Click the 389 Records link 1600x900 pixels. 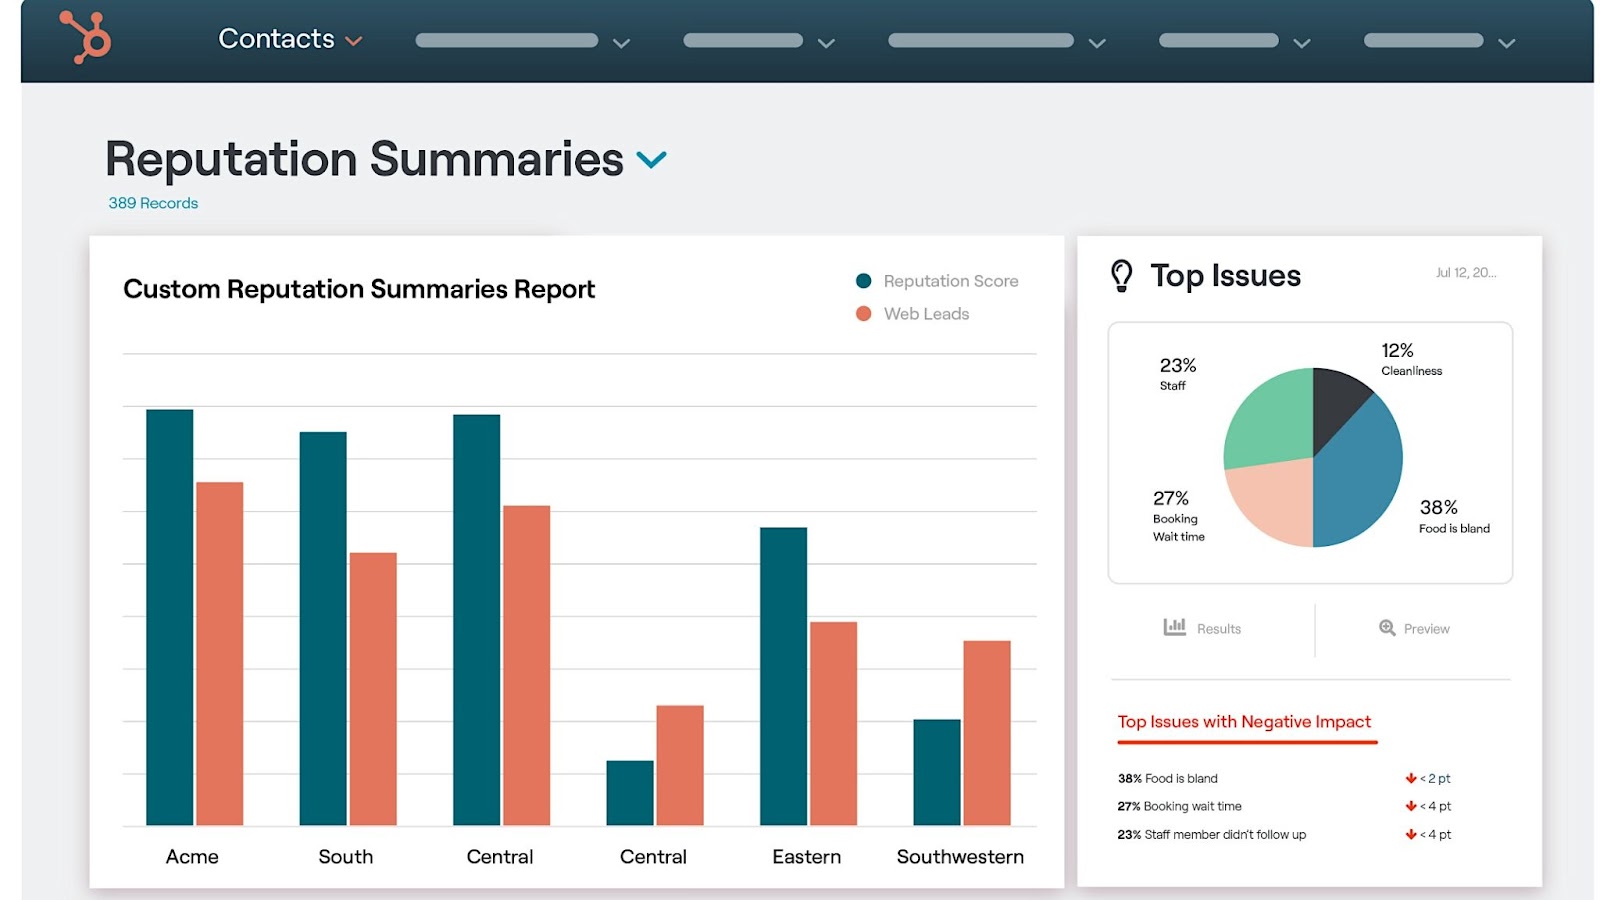(x=152, y=203)
